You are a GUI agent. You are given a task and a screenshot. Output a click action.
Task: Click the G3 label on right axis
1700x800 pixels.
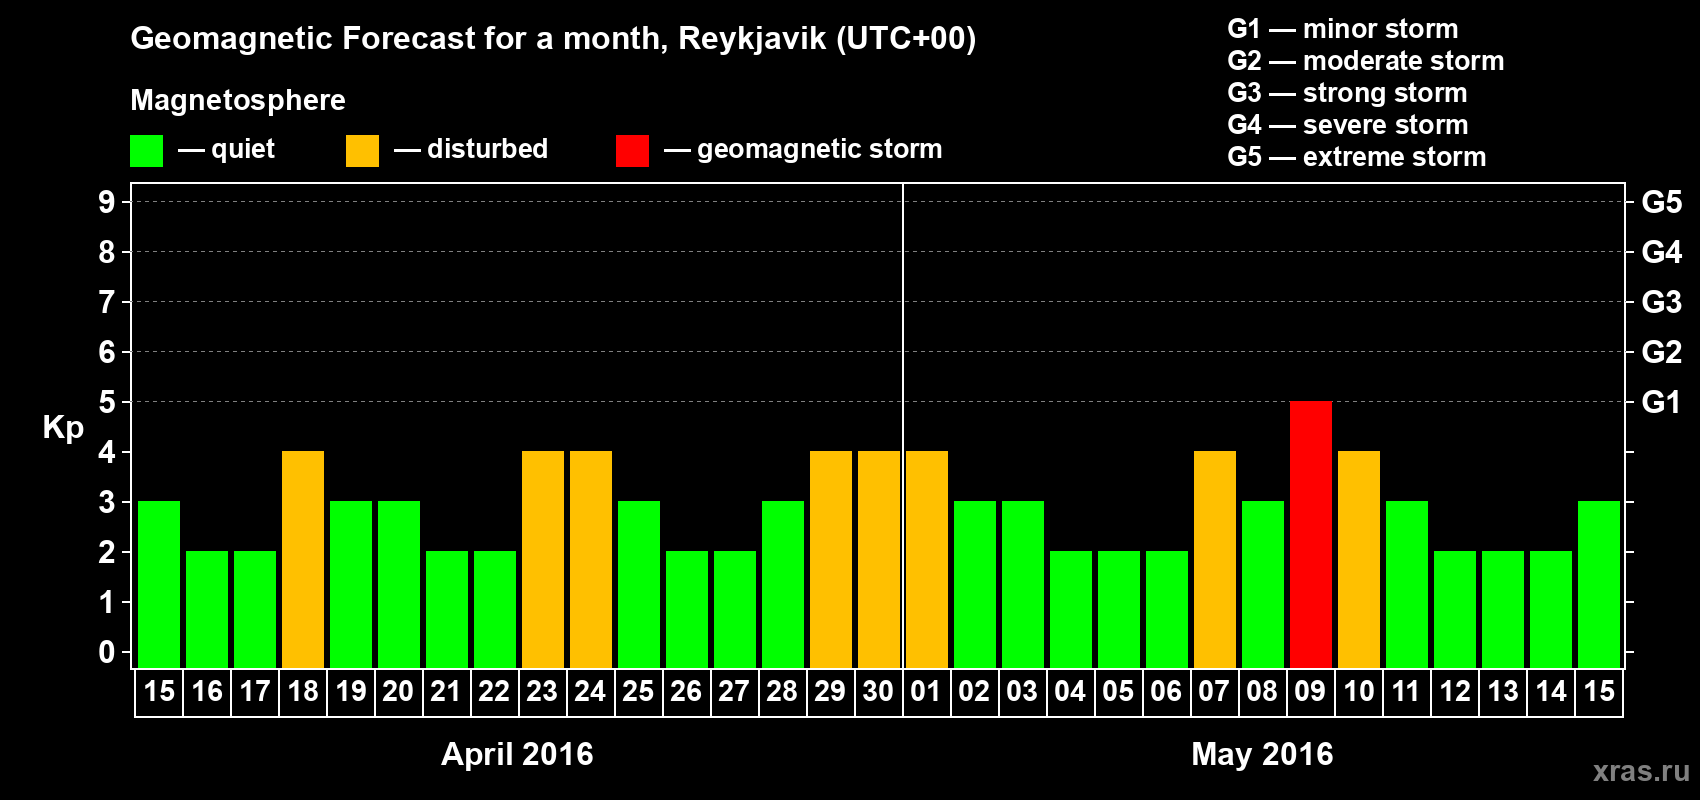[1662, 302]
